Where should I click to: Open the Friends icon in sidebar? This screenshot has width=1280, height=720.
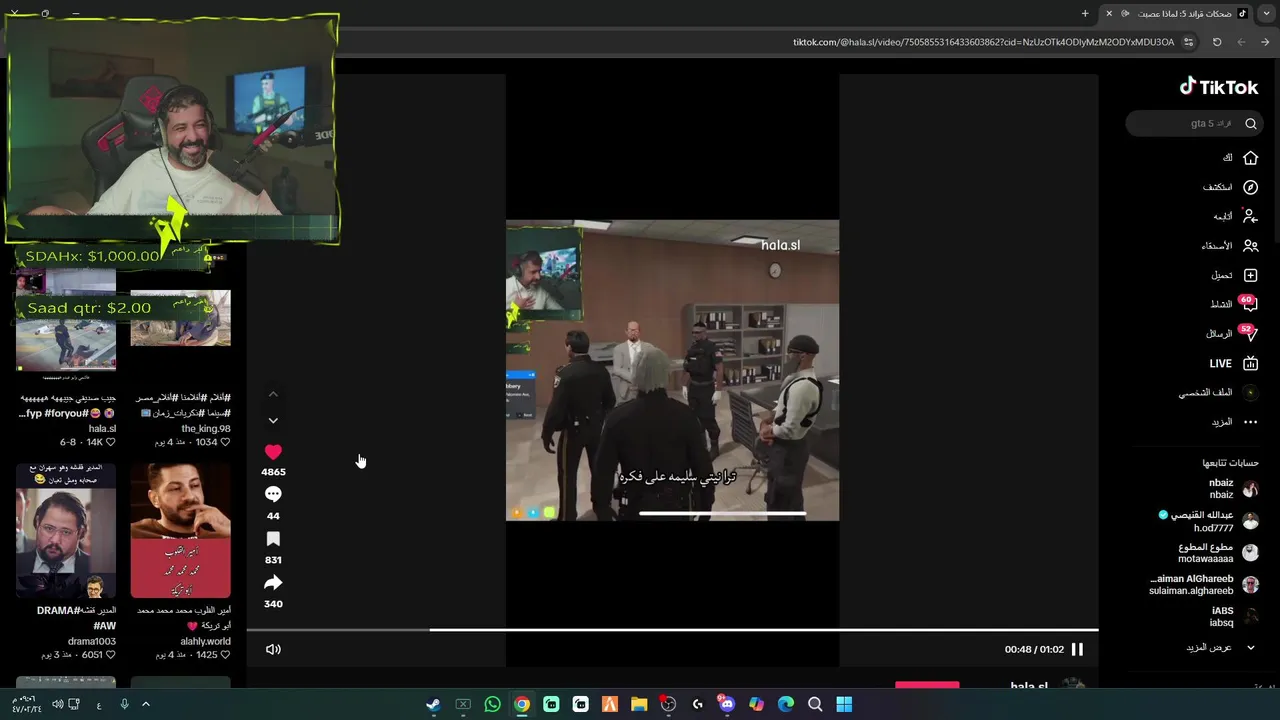(1250, 246)
